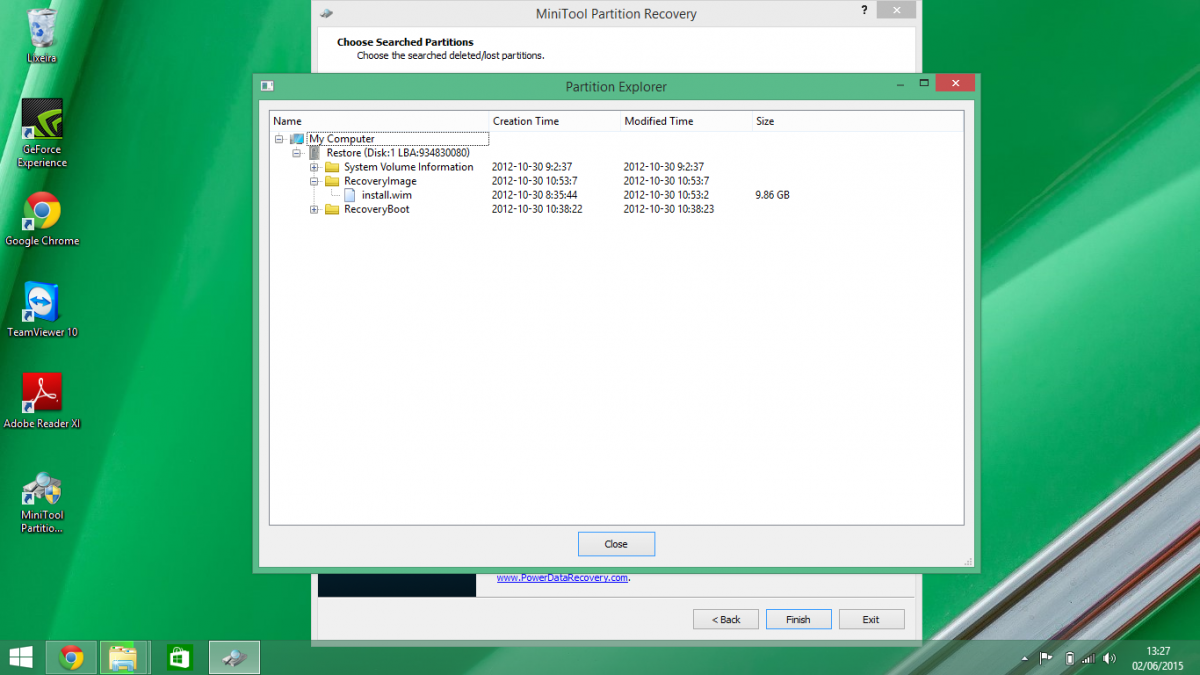Click the Restore disk drive icon
Viewport: 1200px width, 675px height.
pos(315,153)
